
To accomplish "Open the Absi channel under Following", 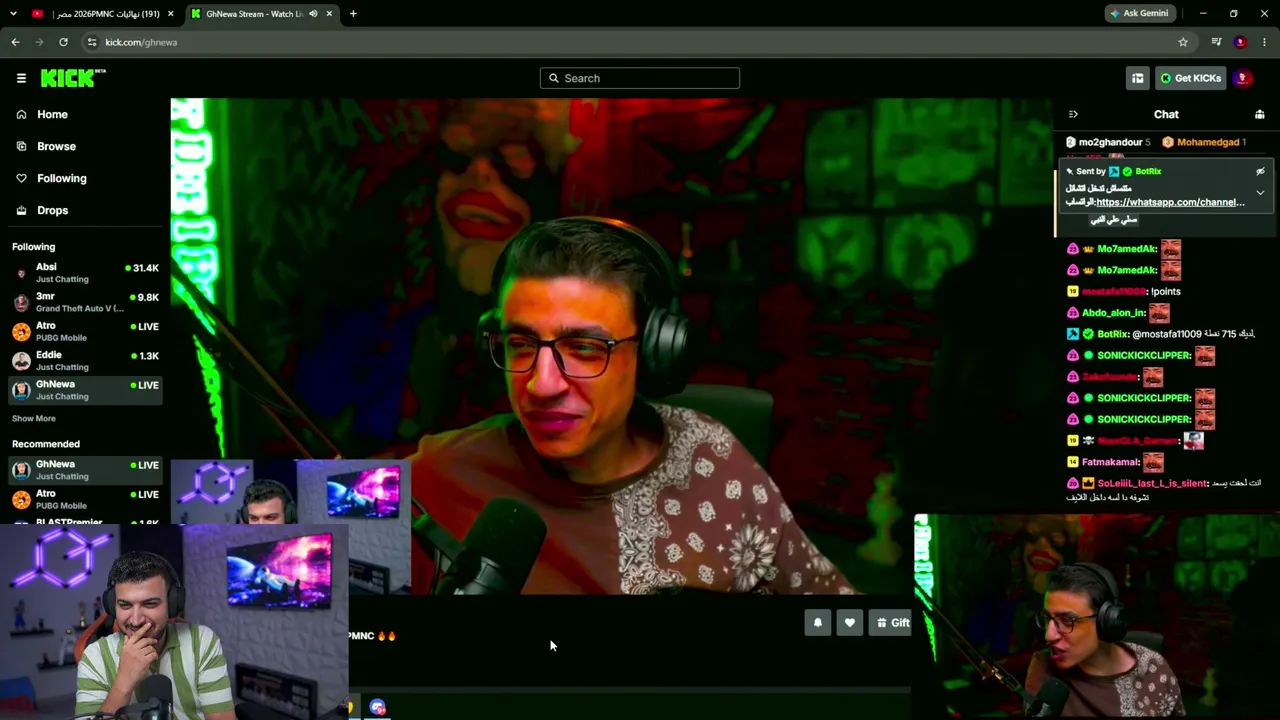I will click(x=86, y=273).
